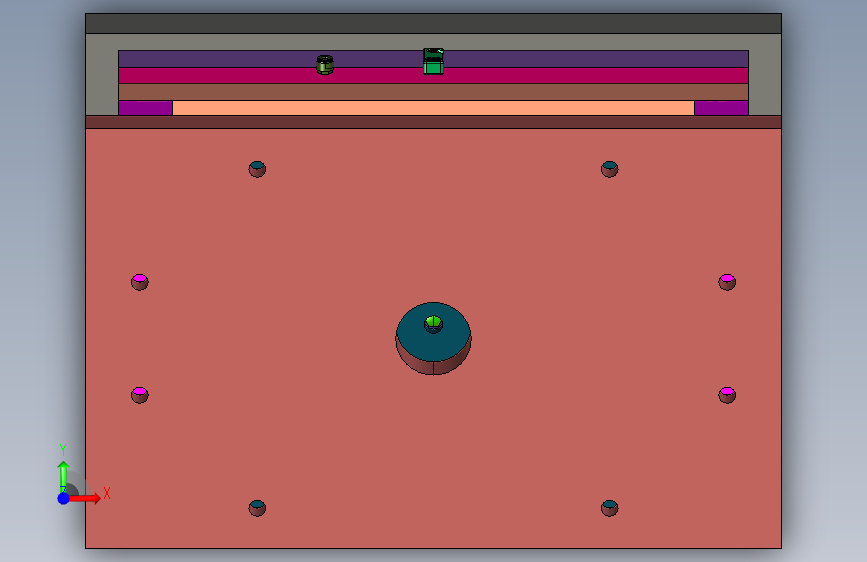Select the lower magenta hole on the right edge
This screenshot has width=867, height=562.
(x=727, y=395)
